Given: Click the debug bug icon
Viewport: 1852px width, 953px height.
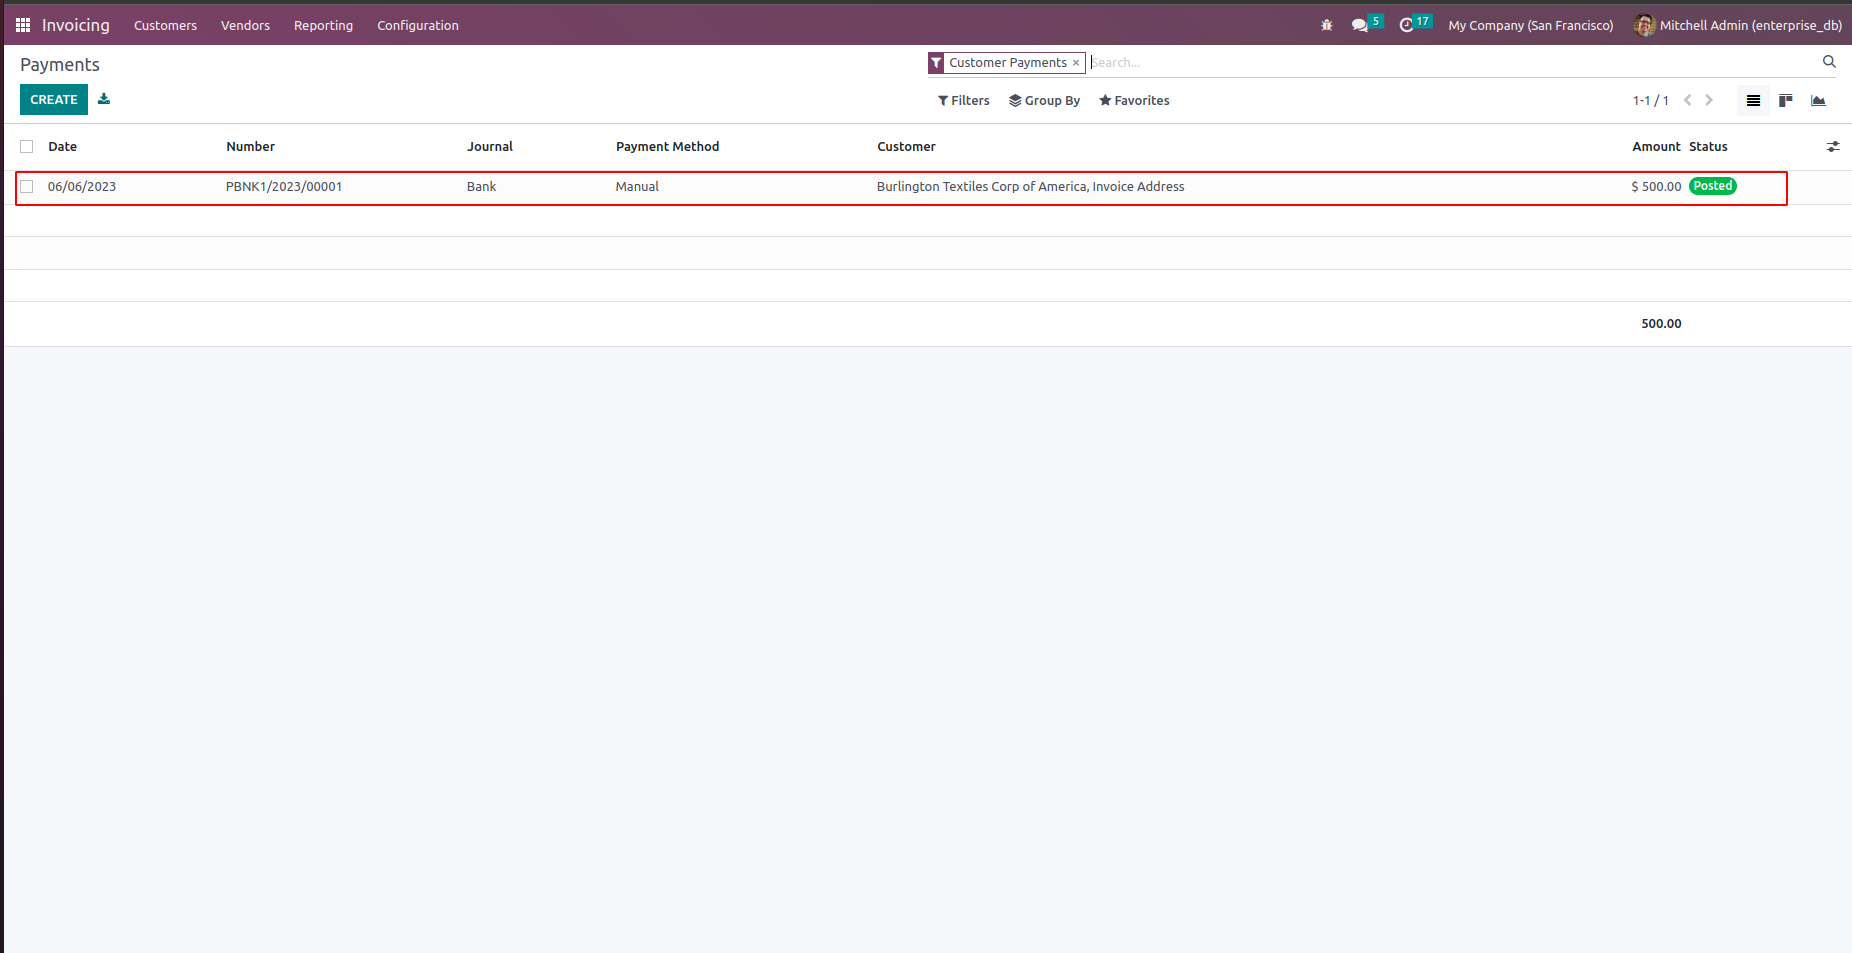Looking at the screenshot, I should pyautogui.click(x=1327, y=25).
